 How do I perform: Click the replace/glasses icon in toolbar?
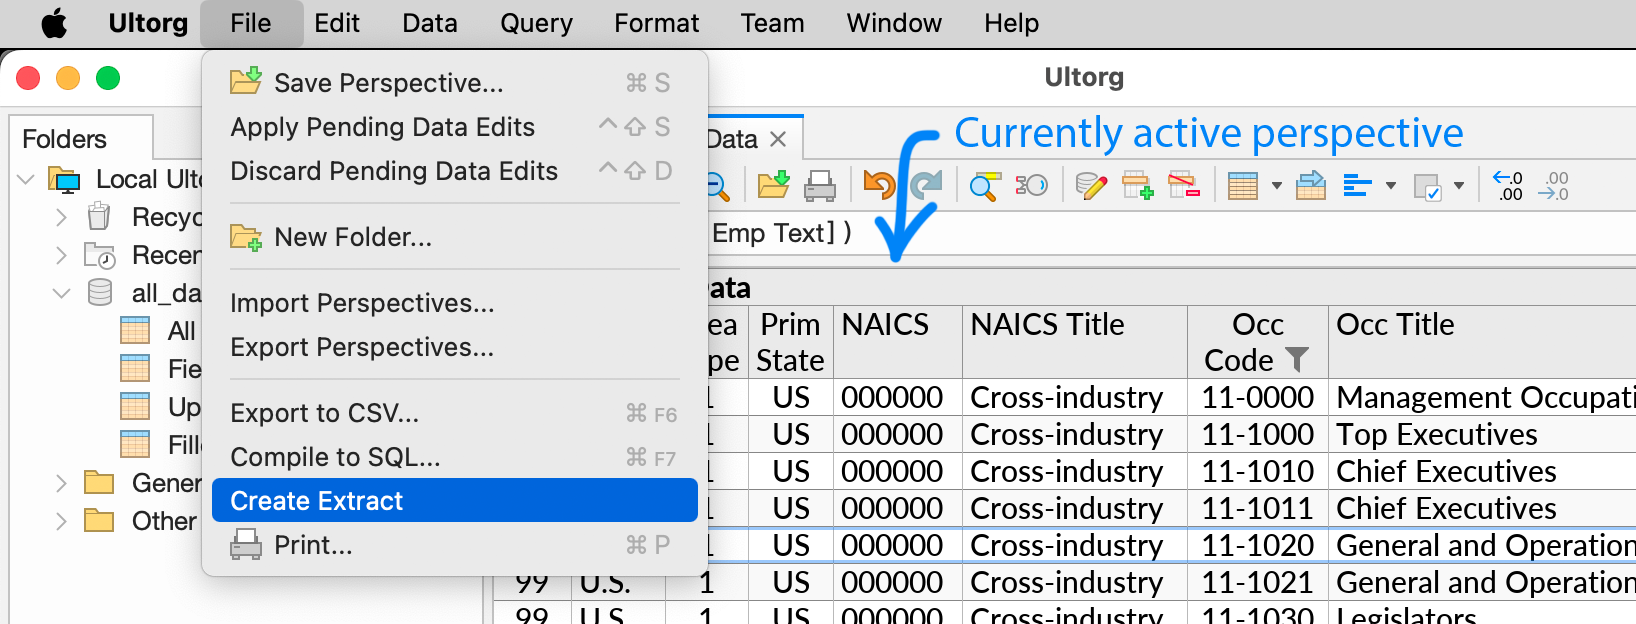click(1031, 185)
